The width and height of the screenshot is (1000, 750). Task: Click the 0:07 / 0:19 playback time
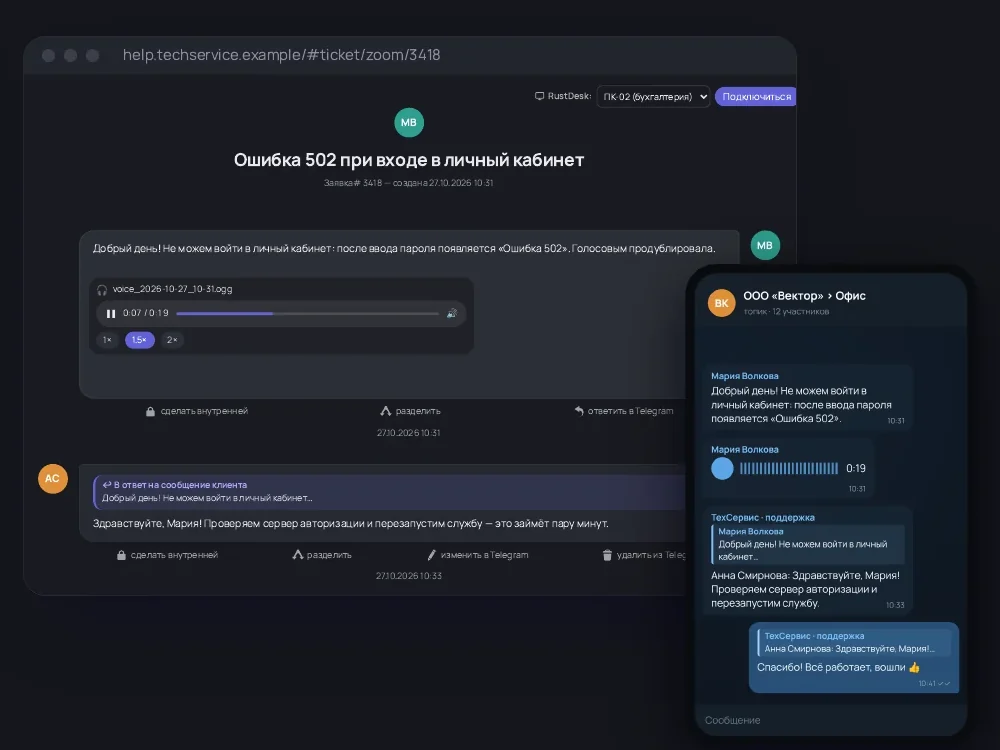pos(145,313)
